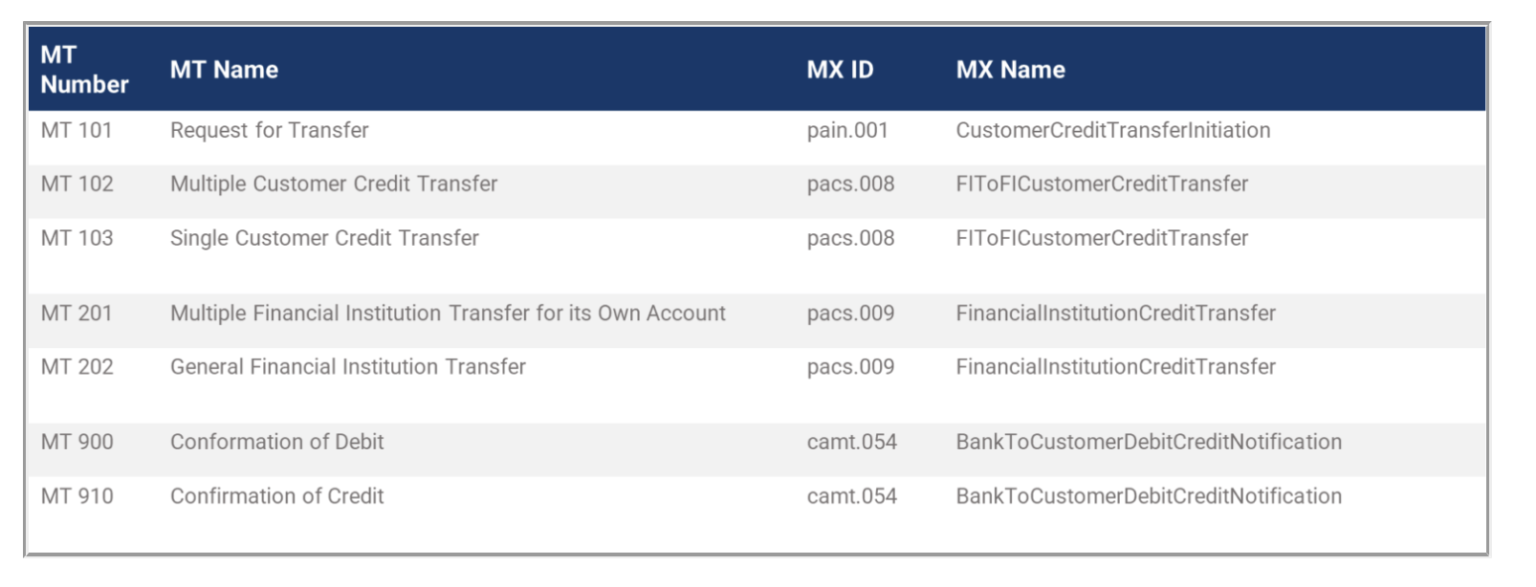Select the MT 103 cell
The image size is (1536, 587).
(77, 238)
